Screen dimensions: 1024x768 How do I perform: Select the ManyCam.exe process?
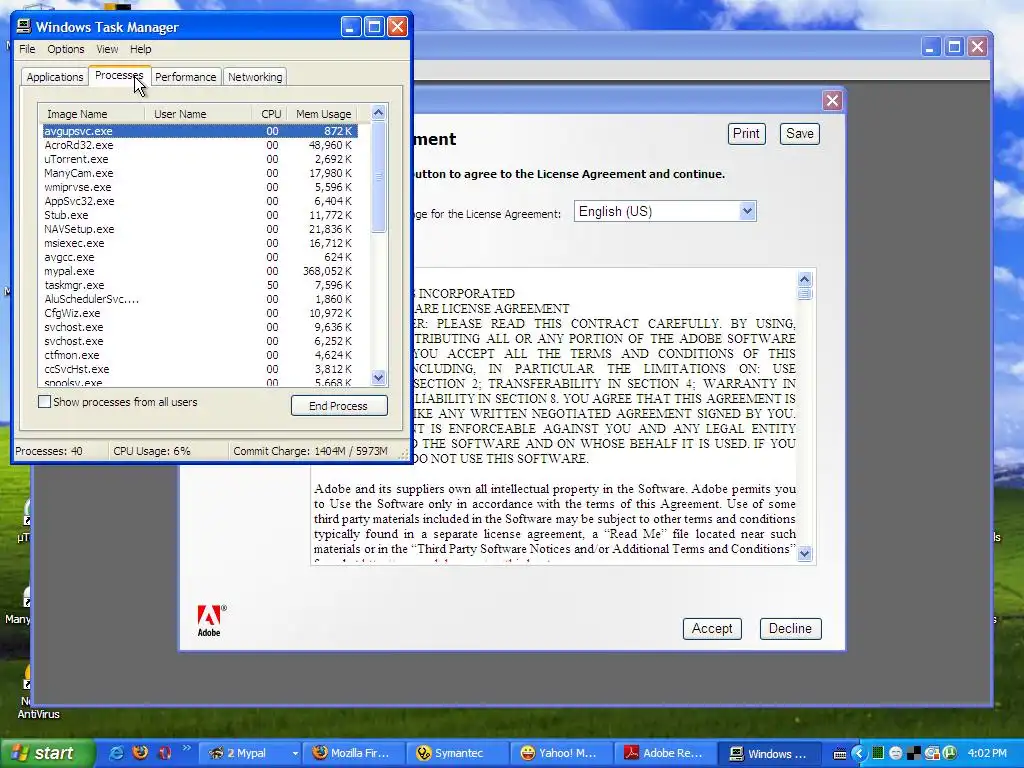pyautogui.click(x=199, y=173)
